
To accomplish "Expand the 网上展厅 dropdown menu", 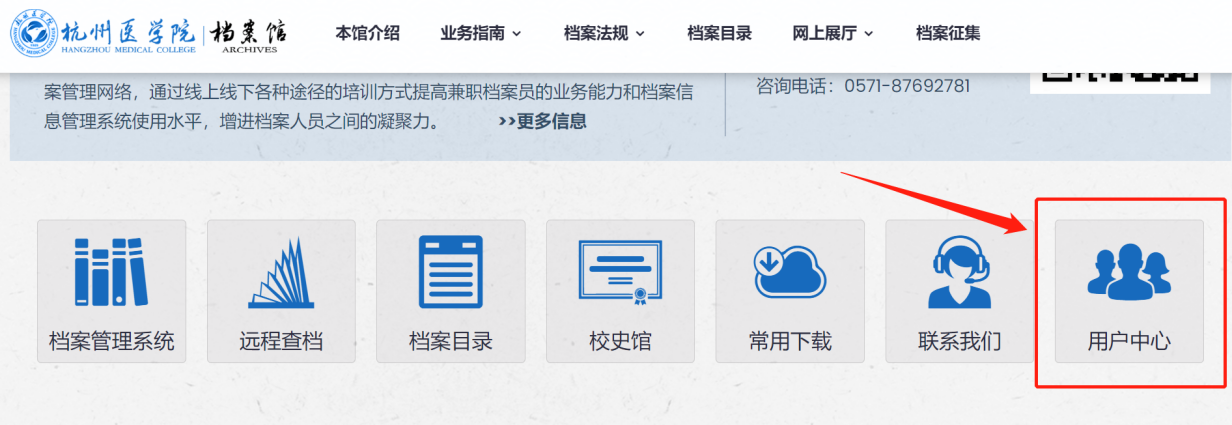I will [832, 33].
